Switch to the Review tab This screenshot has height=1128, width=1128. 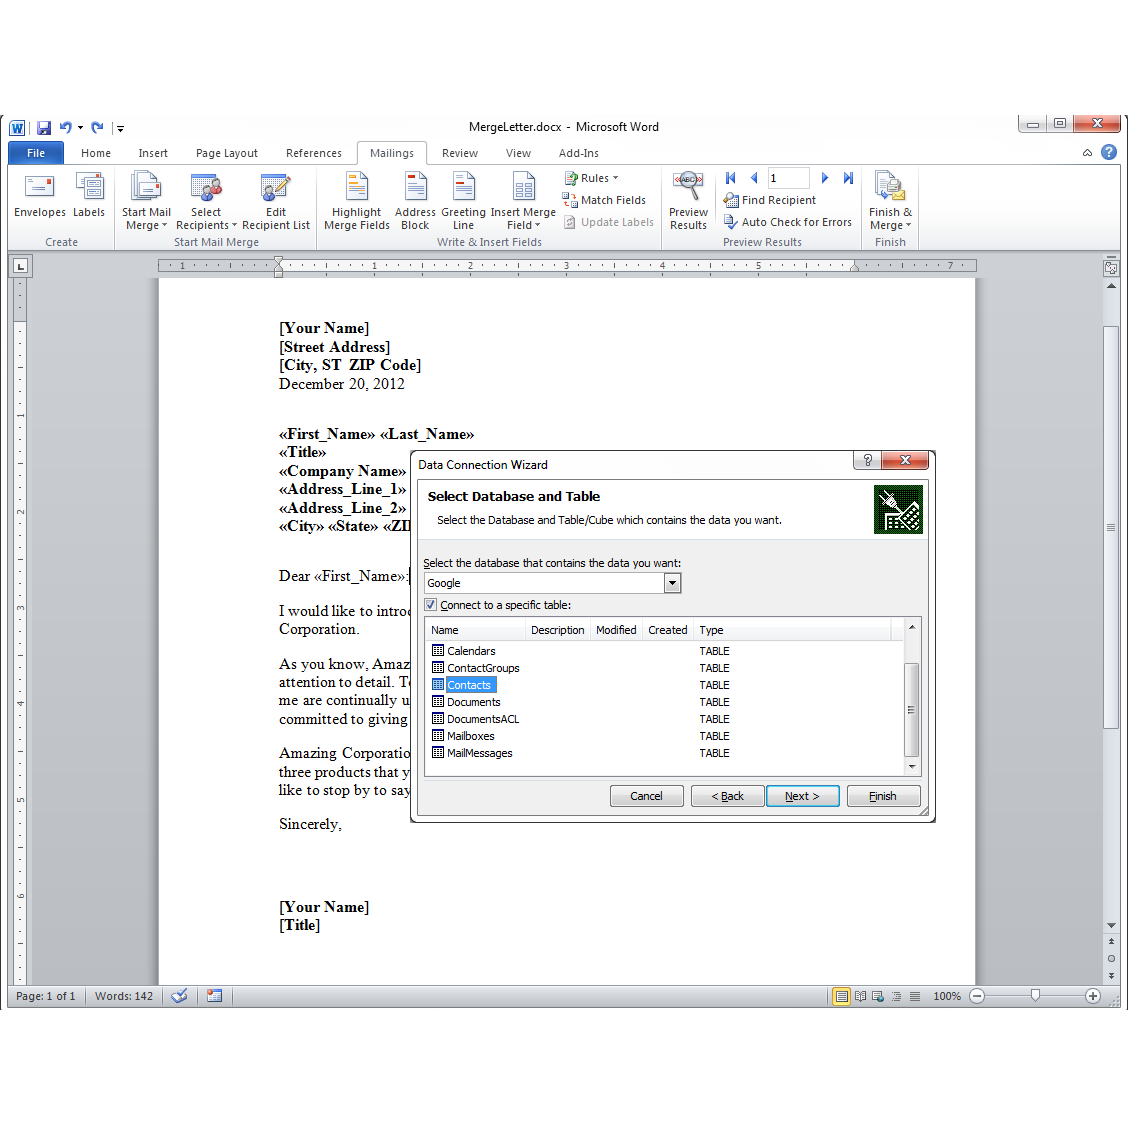[460, 153]
